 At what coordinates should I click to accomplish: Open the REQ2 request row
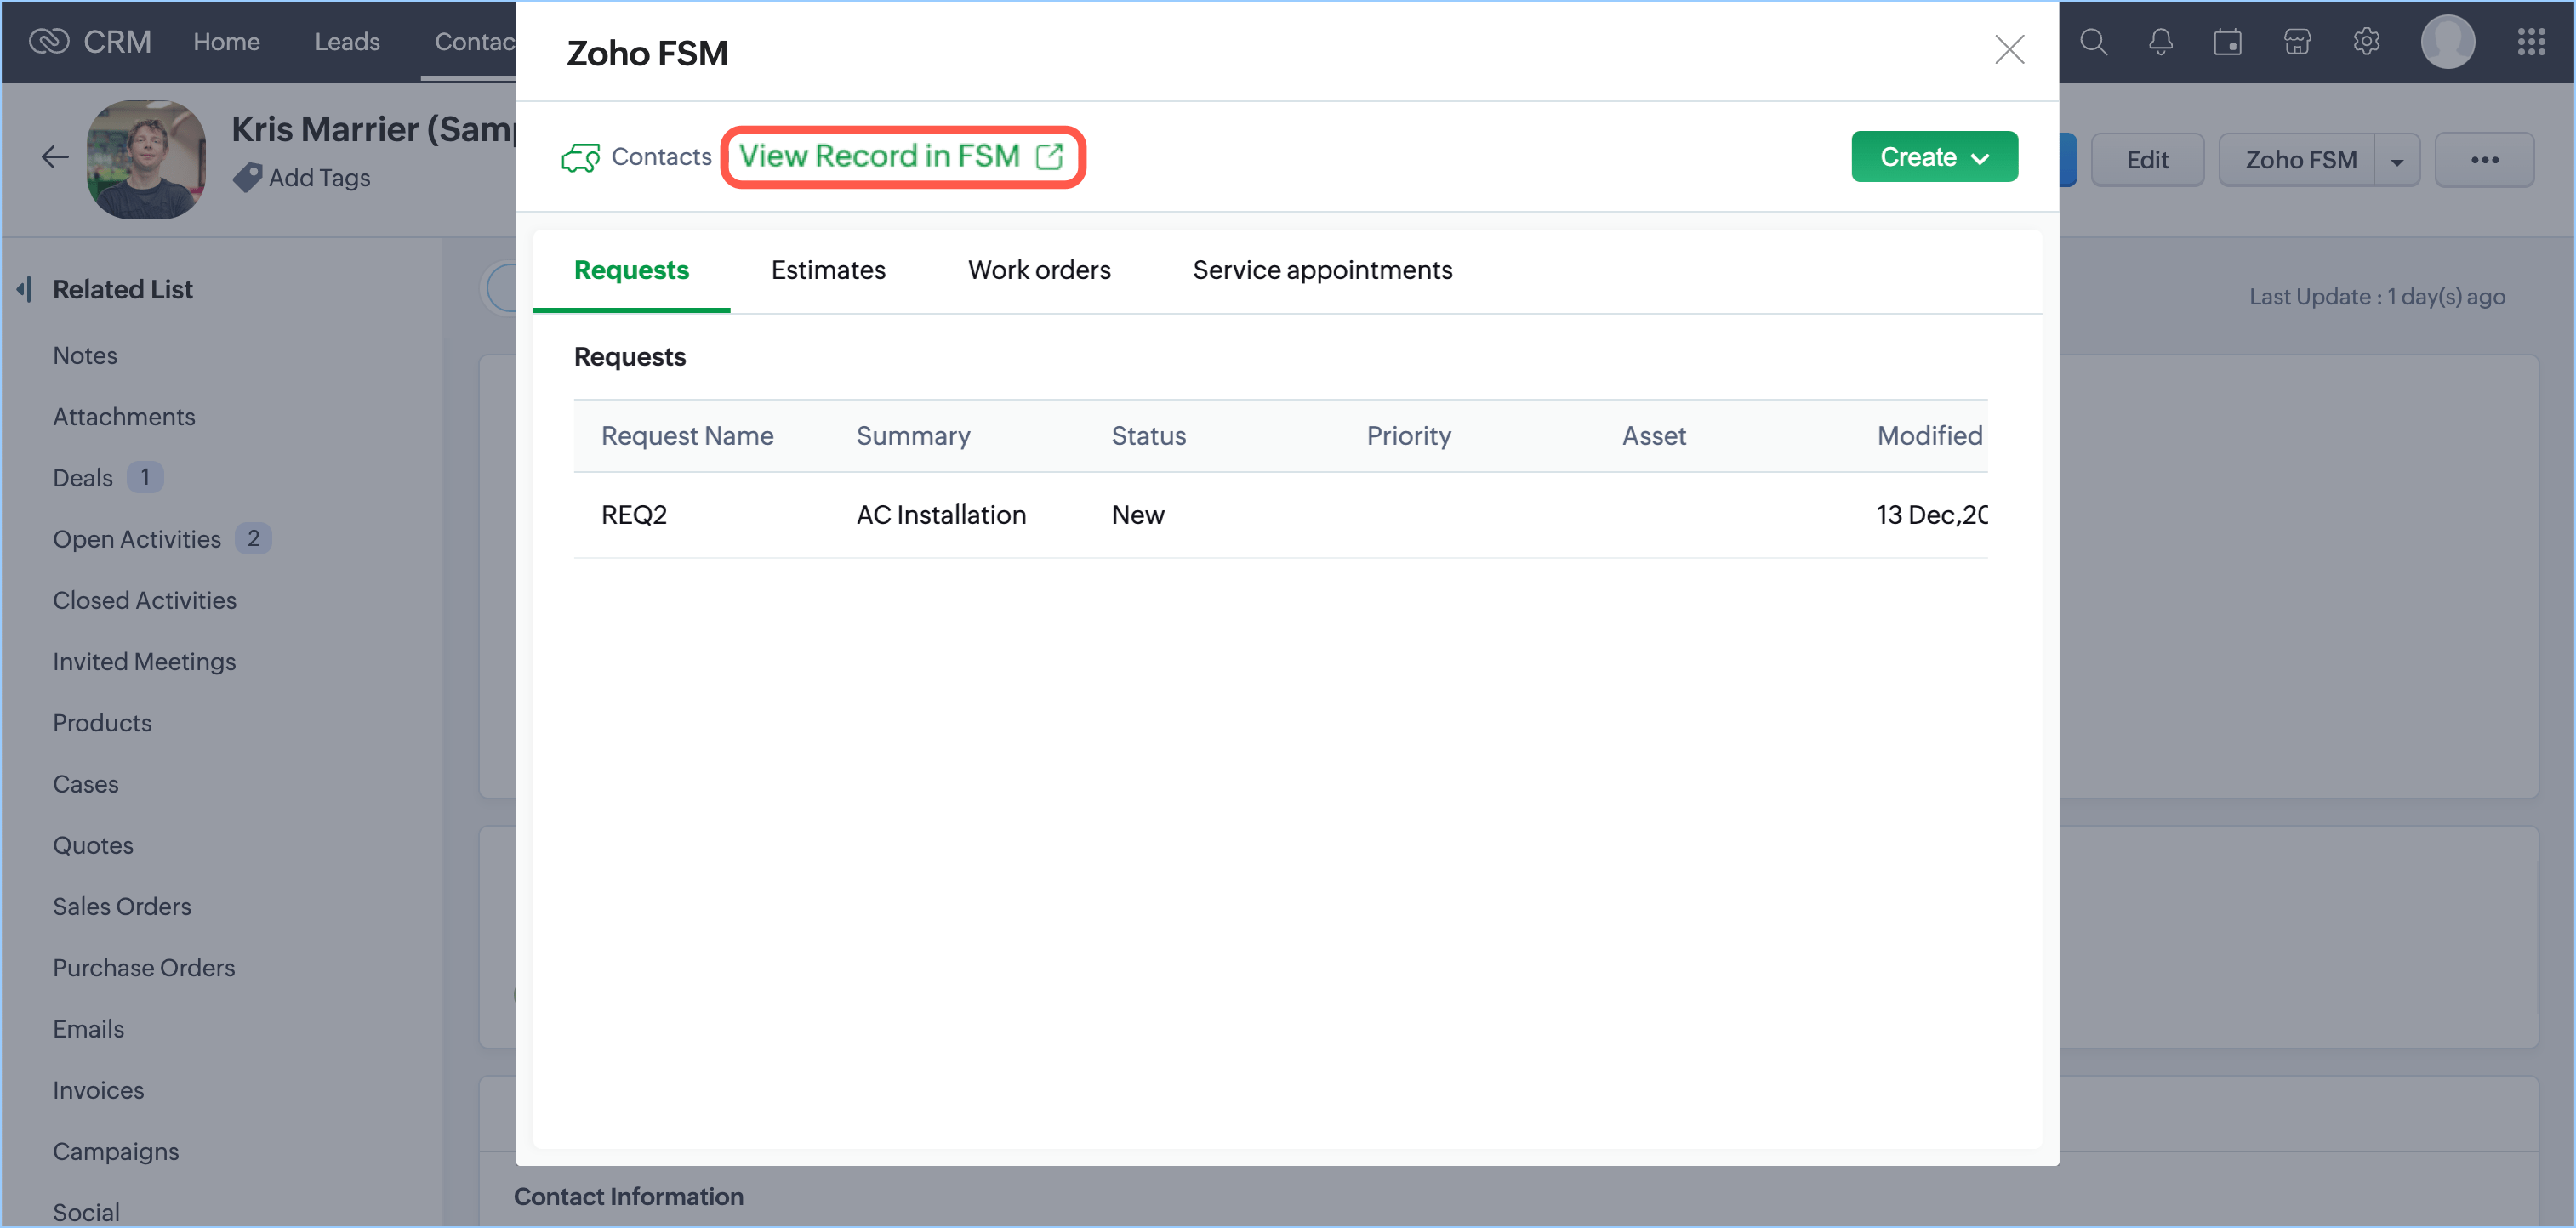point(634,515)
